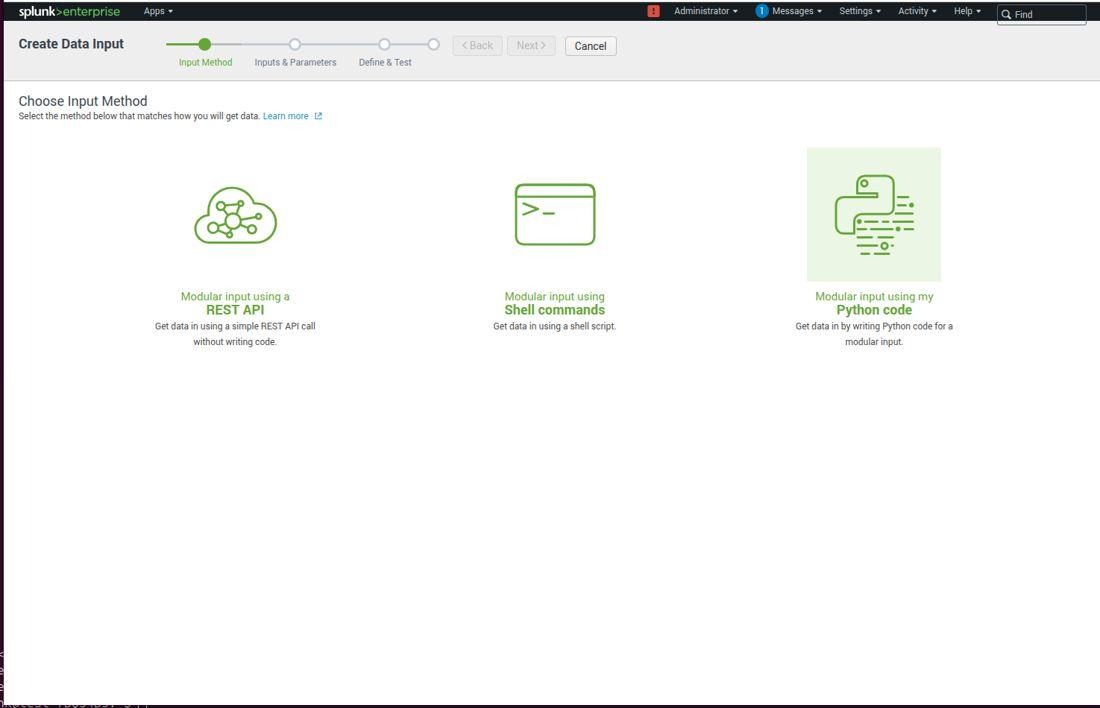The image size is (1100, 708).
Task: Click the Inputs & Parameters step circle
Action: point(295,44)
